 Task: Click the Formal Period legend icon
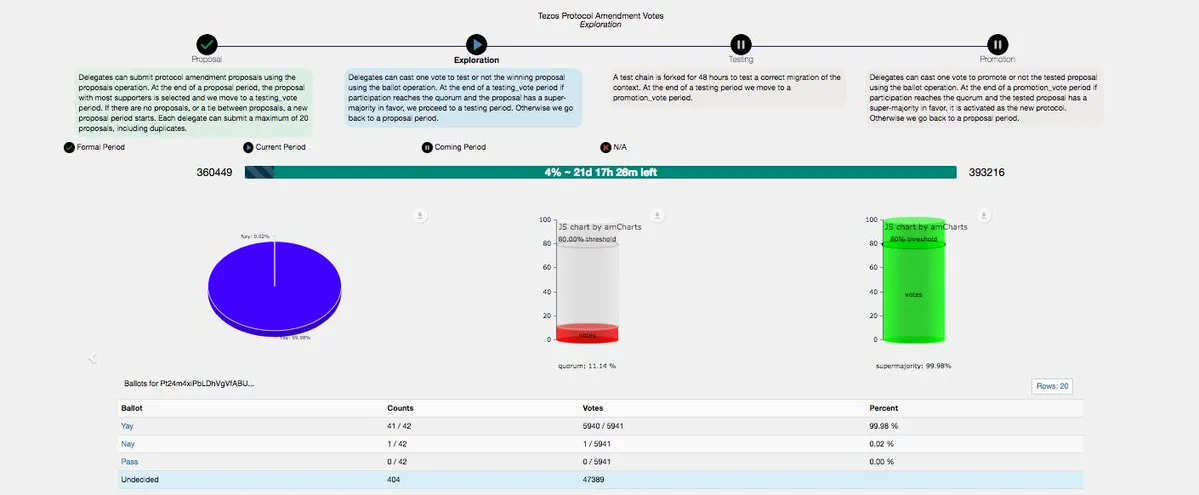pyautogui.click(x=69, y=147)
